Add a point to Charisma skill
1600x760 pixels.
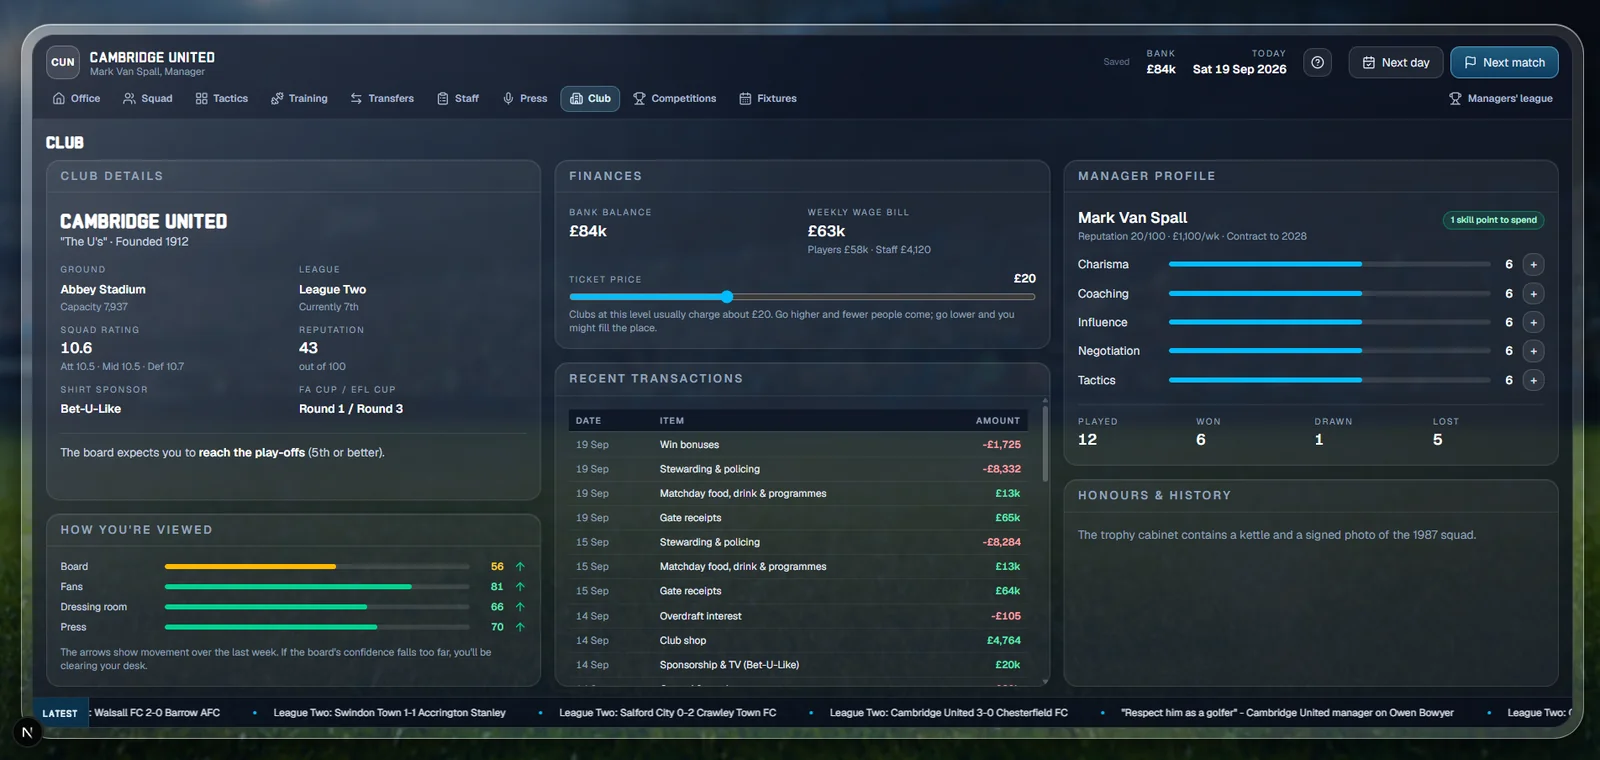point(1533,265)
